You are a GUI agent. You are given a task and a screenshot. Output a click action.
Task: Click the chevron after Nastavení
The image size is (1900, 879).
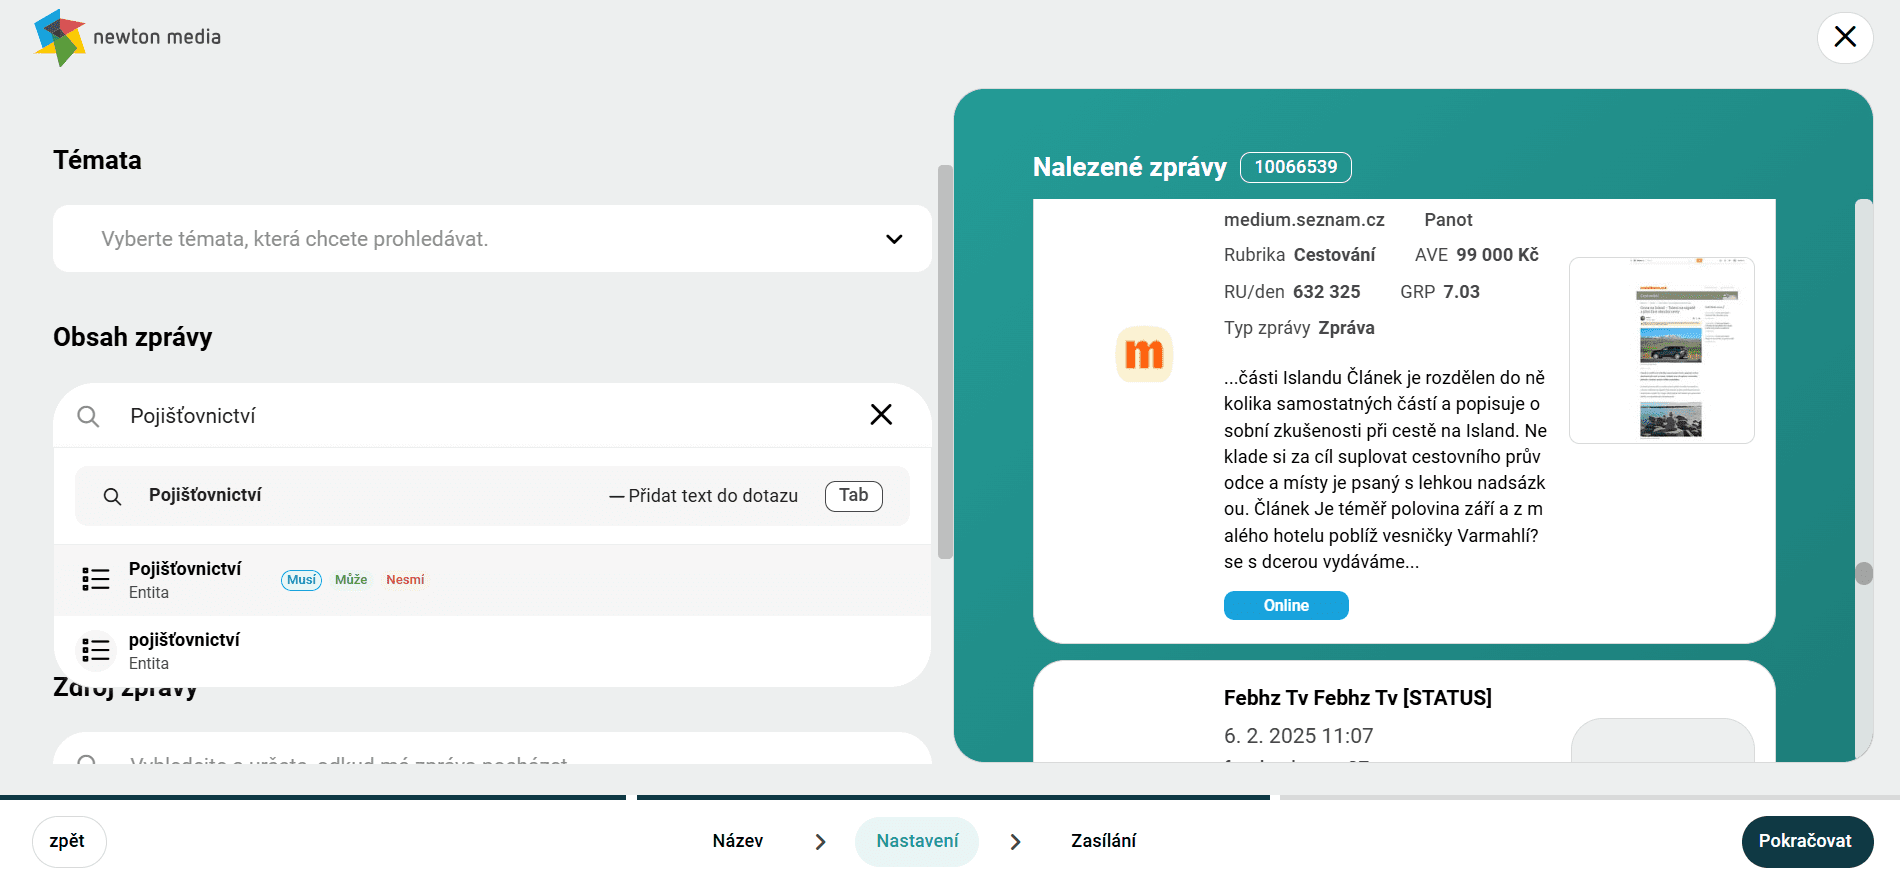1015,842
